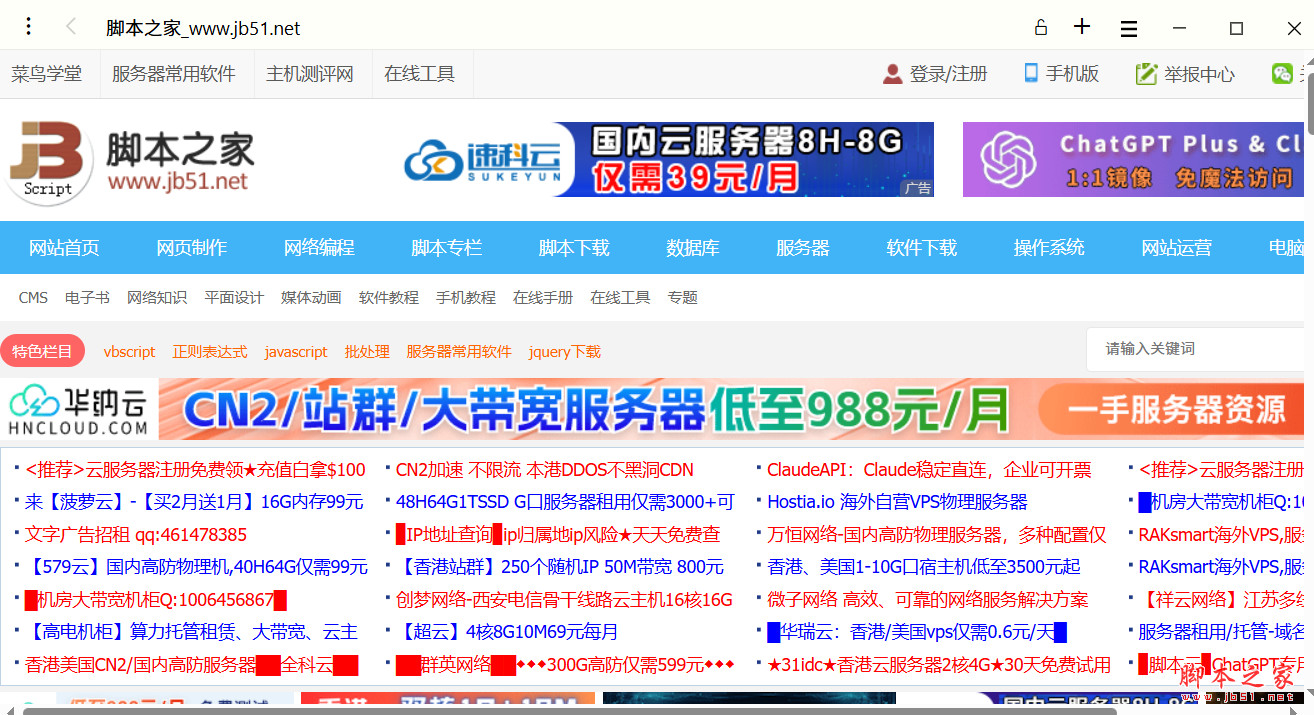Open 31idc 香港云服务器 link
Viewport: 1314px width, 715px height.
click(939, 665)
